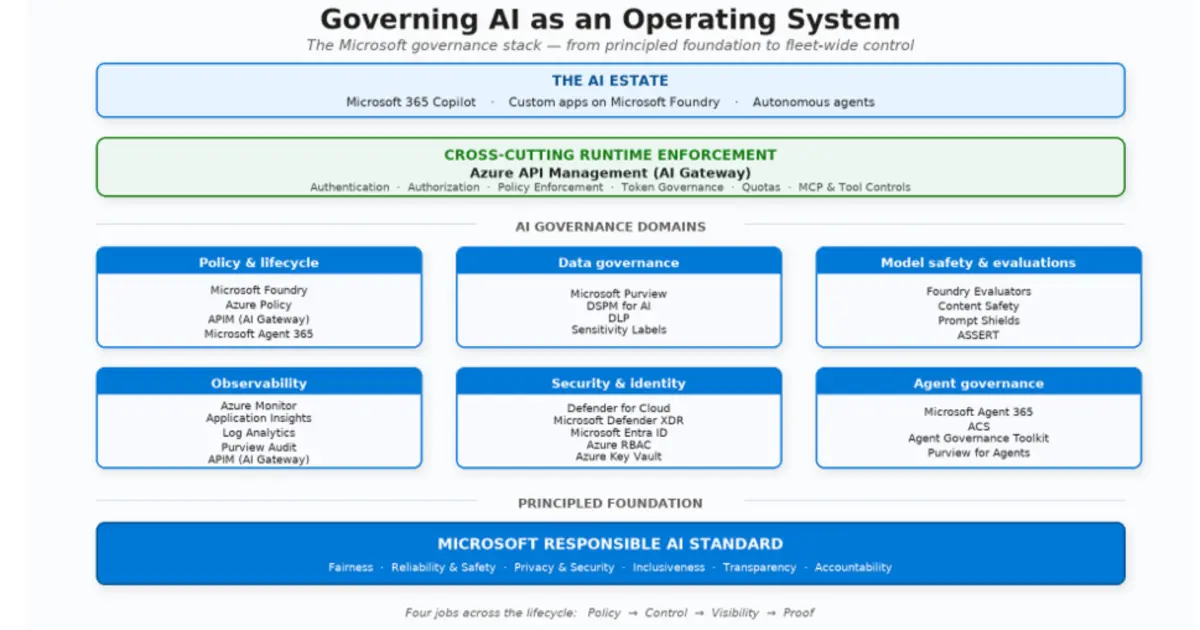Click "Custom apps on Microsoft Foundry" text
The height and width of the screenshot is (630, 1200).
[614, 102]
